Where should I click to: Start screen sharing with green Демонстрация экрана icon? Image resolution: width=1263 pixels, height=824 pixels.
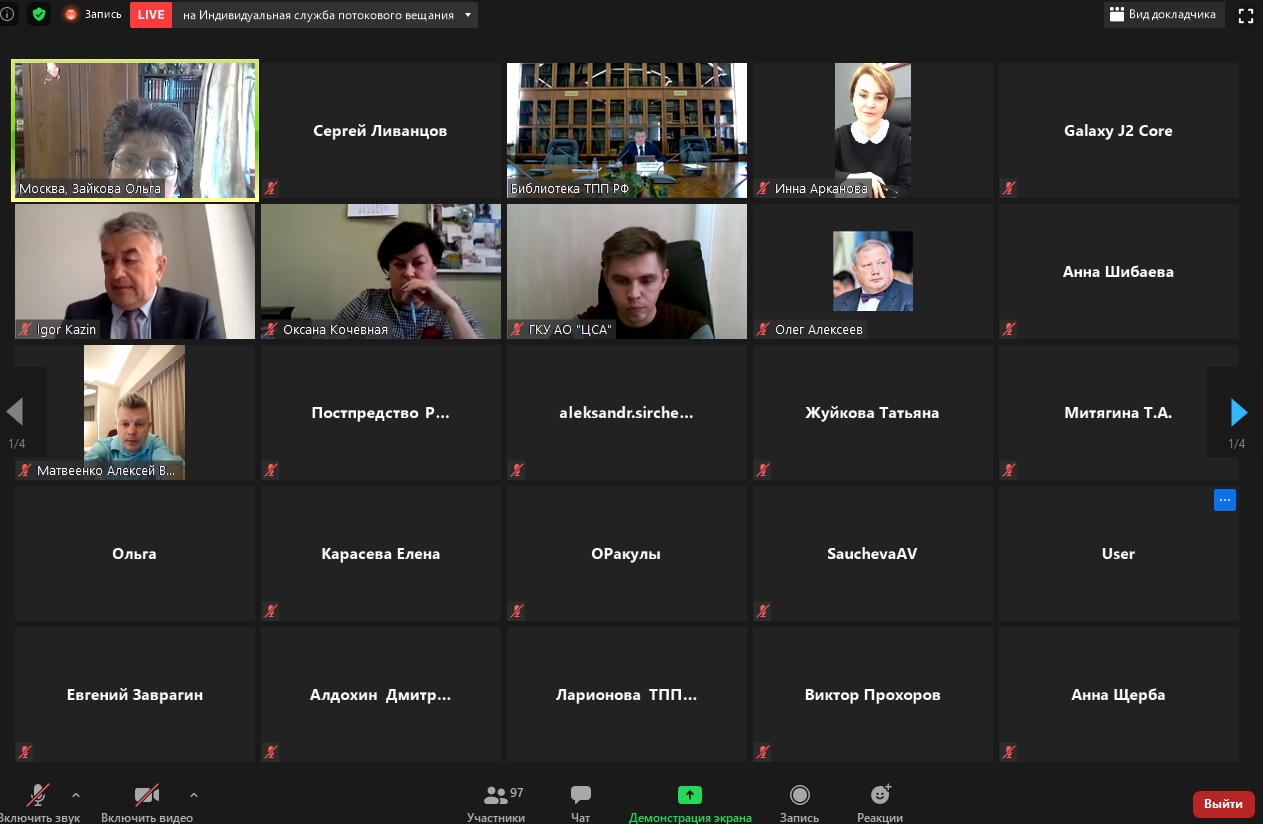689,796
